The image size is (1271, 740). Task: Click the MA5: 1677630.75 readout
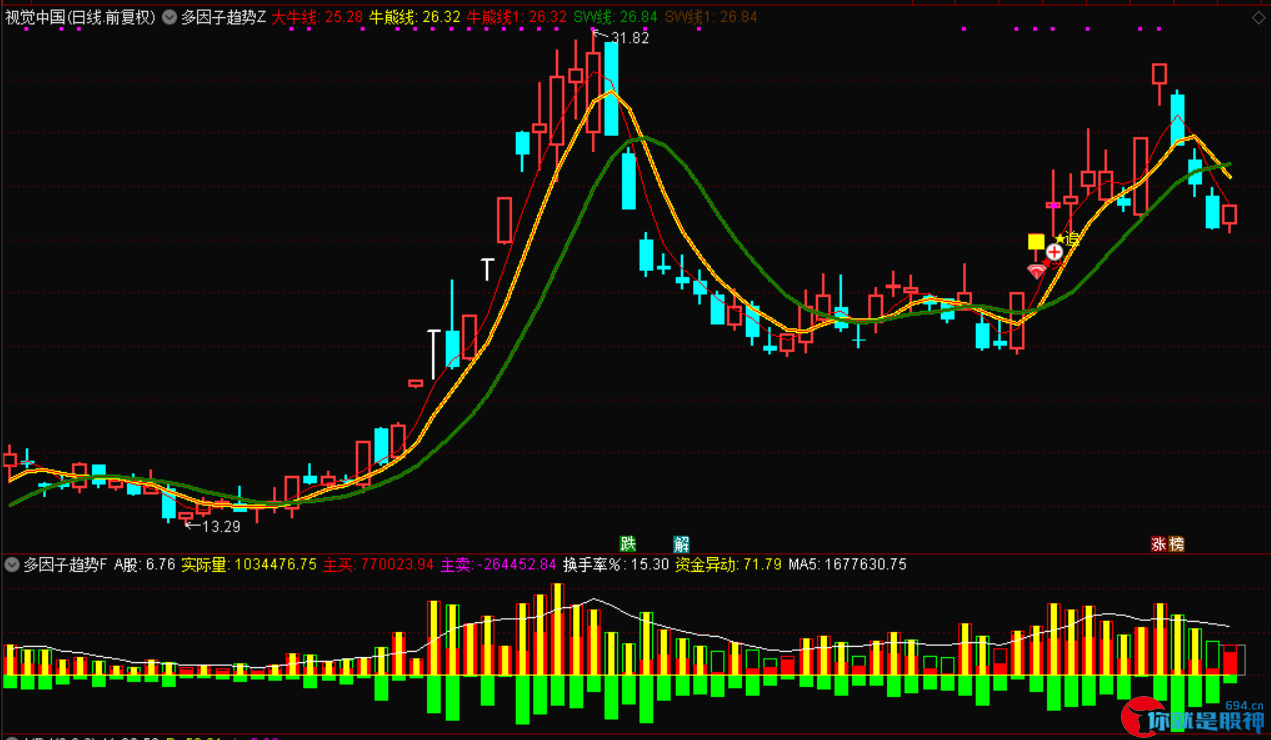coord(847,564)
